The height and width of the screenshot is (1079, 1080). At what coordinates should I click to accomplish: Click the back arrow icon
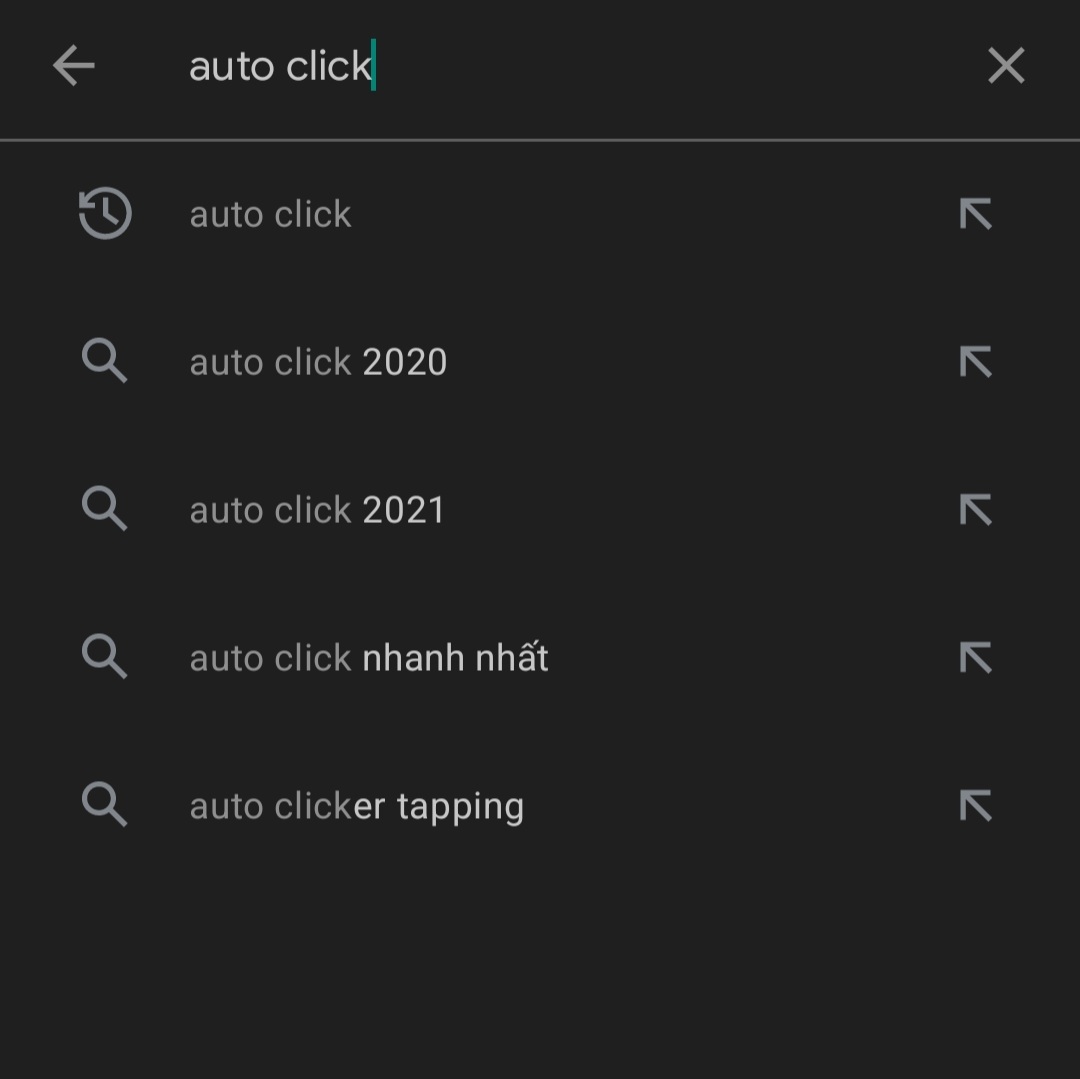(x=73, y=65)
